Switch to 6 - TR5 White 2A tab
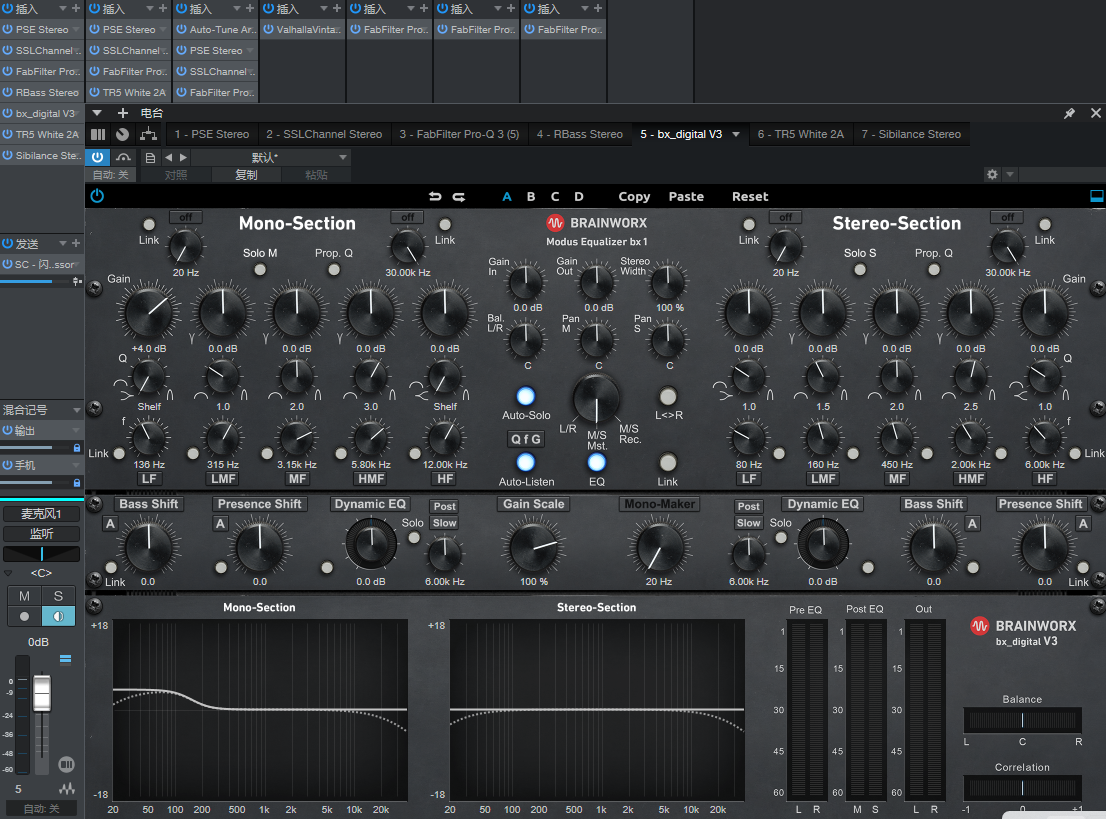Viewport: 1106px width, 819px height. 801,134
